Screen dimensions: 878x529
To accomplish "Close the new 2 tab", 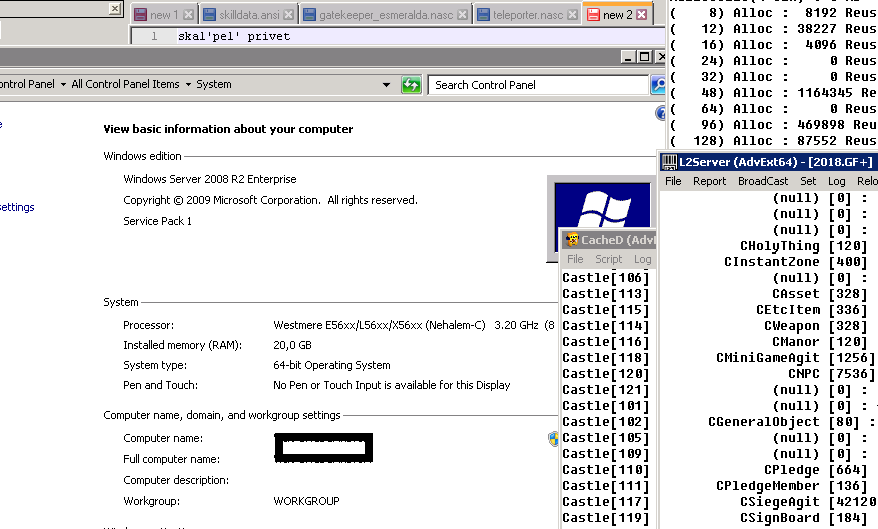I will [x=642, y=15].
